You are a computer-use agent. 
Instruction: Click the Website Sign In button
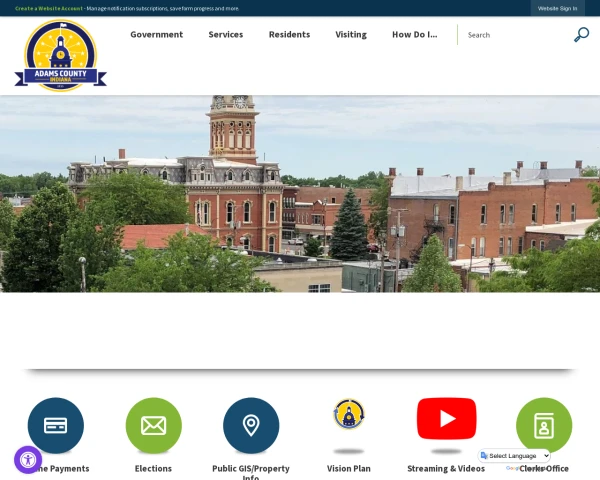click(557, 8)
